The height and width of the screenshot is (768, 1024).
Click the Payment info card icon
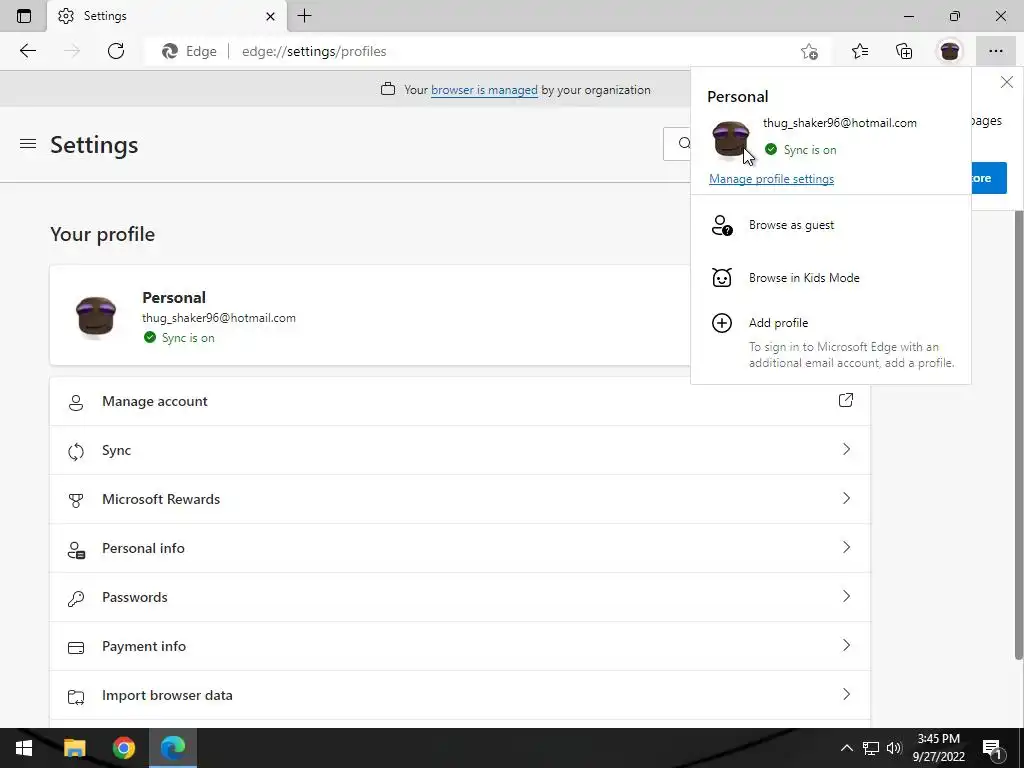click(x=76, y=648)
